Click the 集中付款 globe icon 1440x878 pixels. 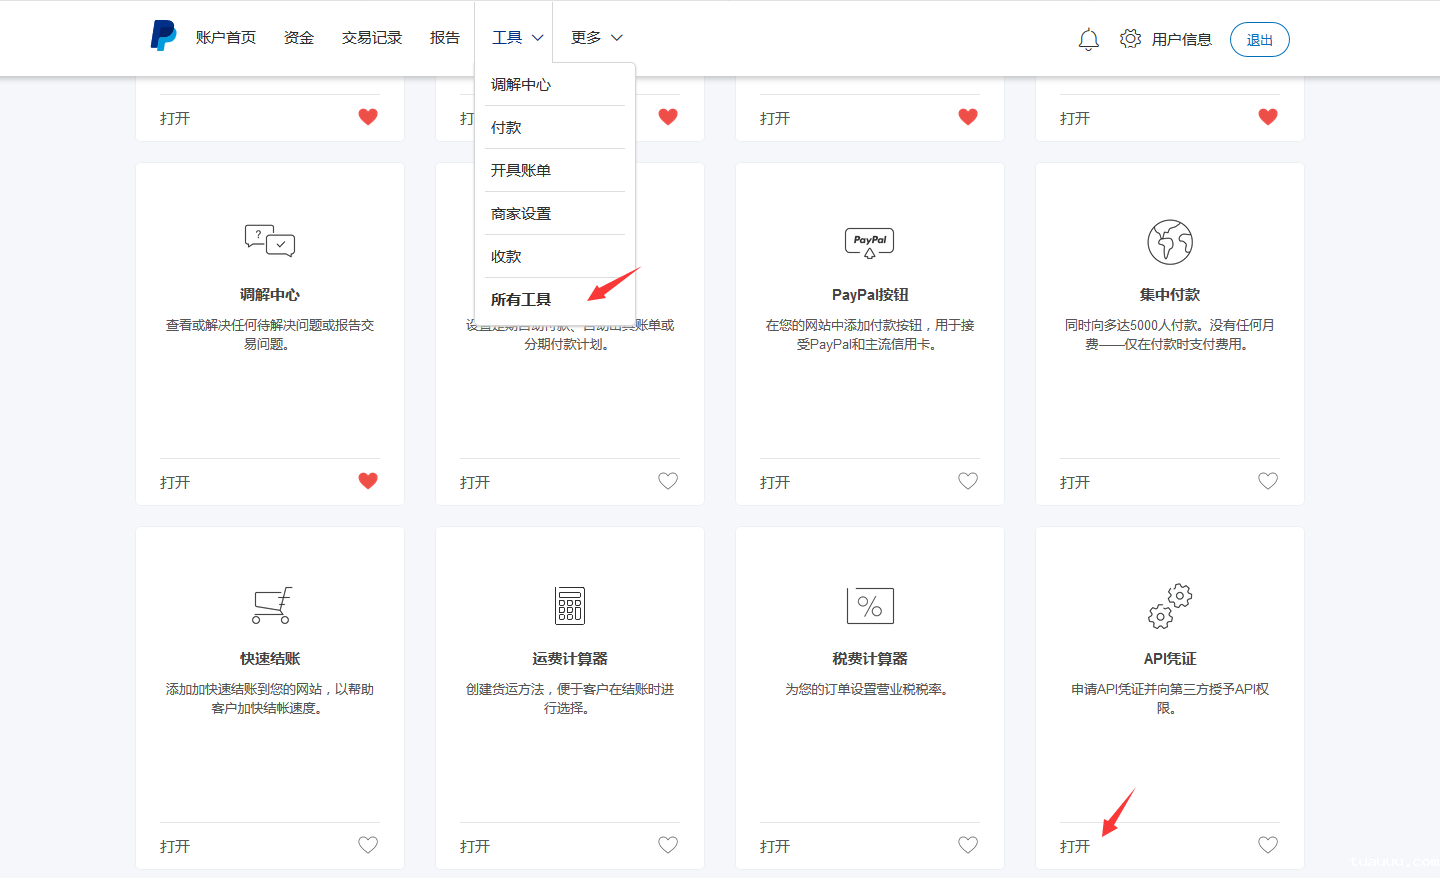pos(1170,242)
